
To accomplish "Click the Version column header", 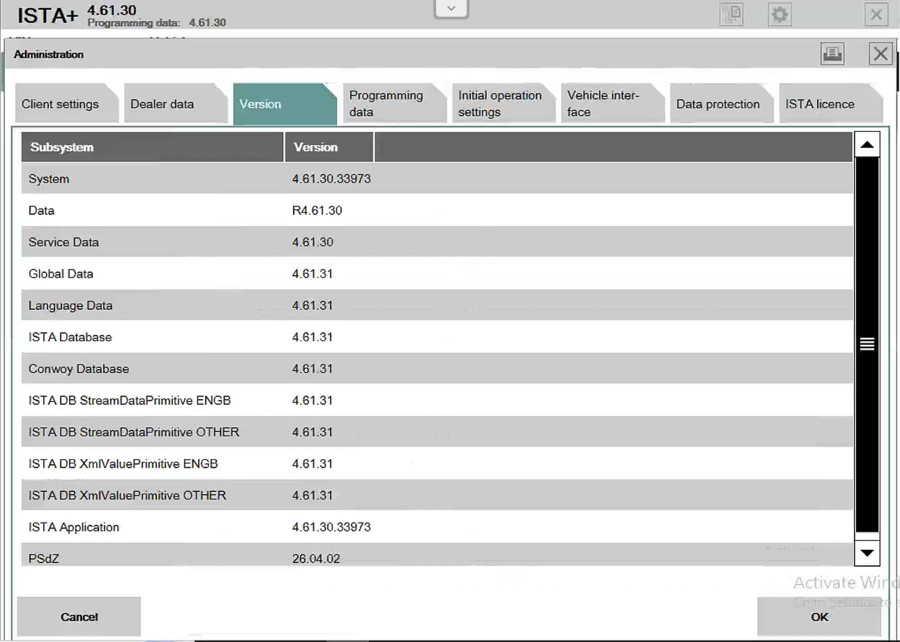I will point(329,147).
